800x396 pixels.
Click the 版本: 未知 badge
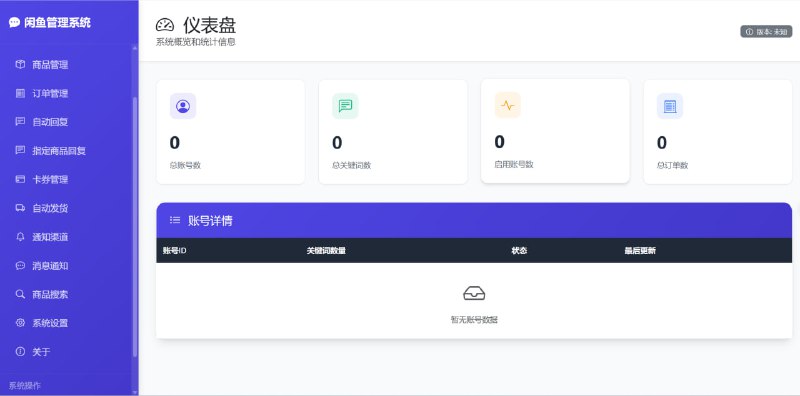(766, 32)
